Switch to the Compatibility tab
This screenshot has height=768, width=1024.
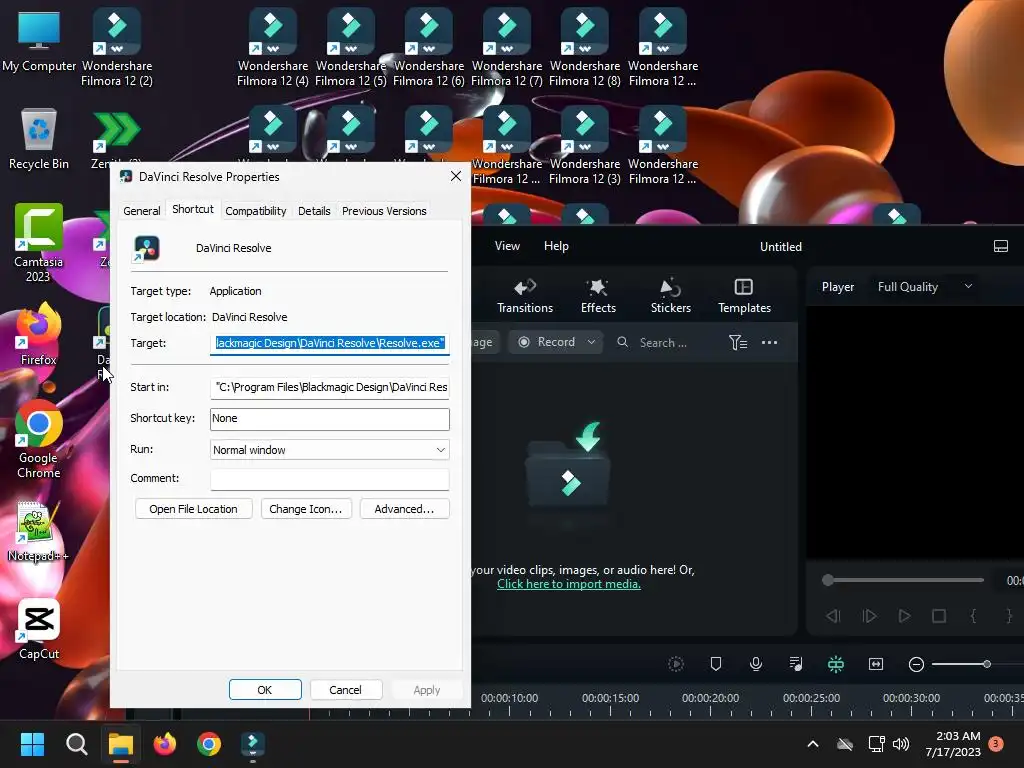255,211
